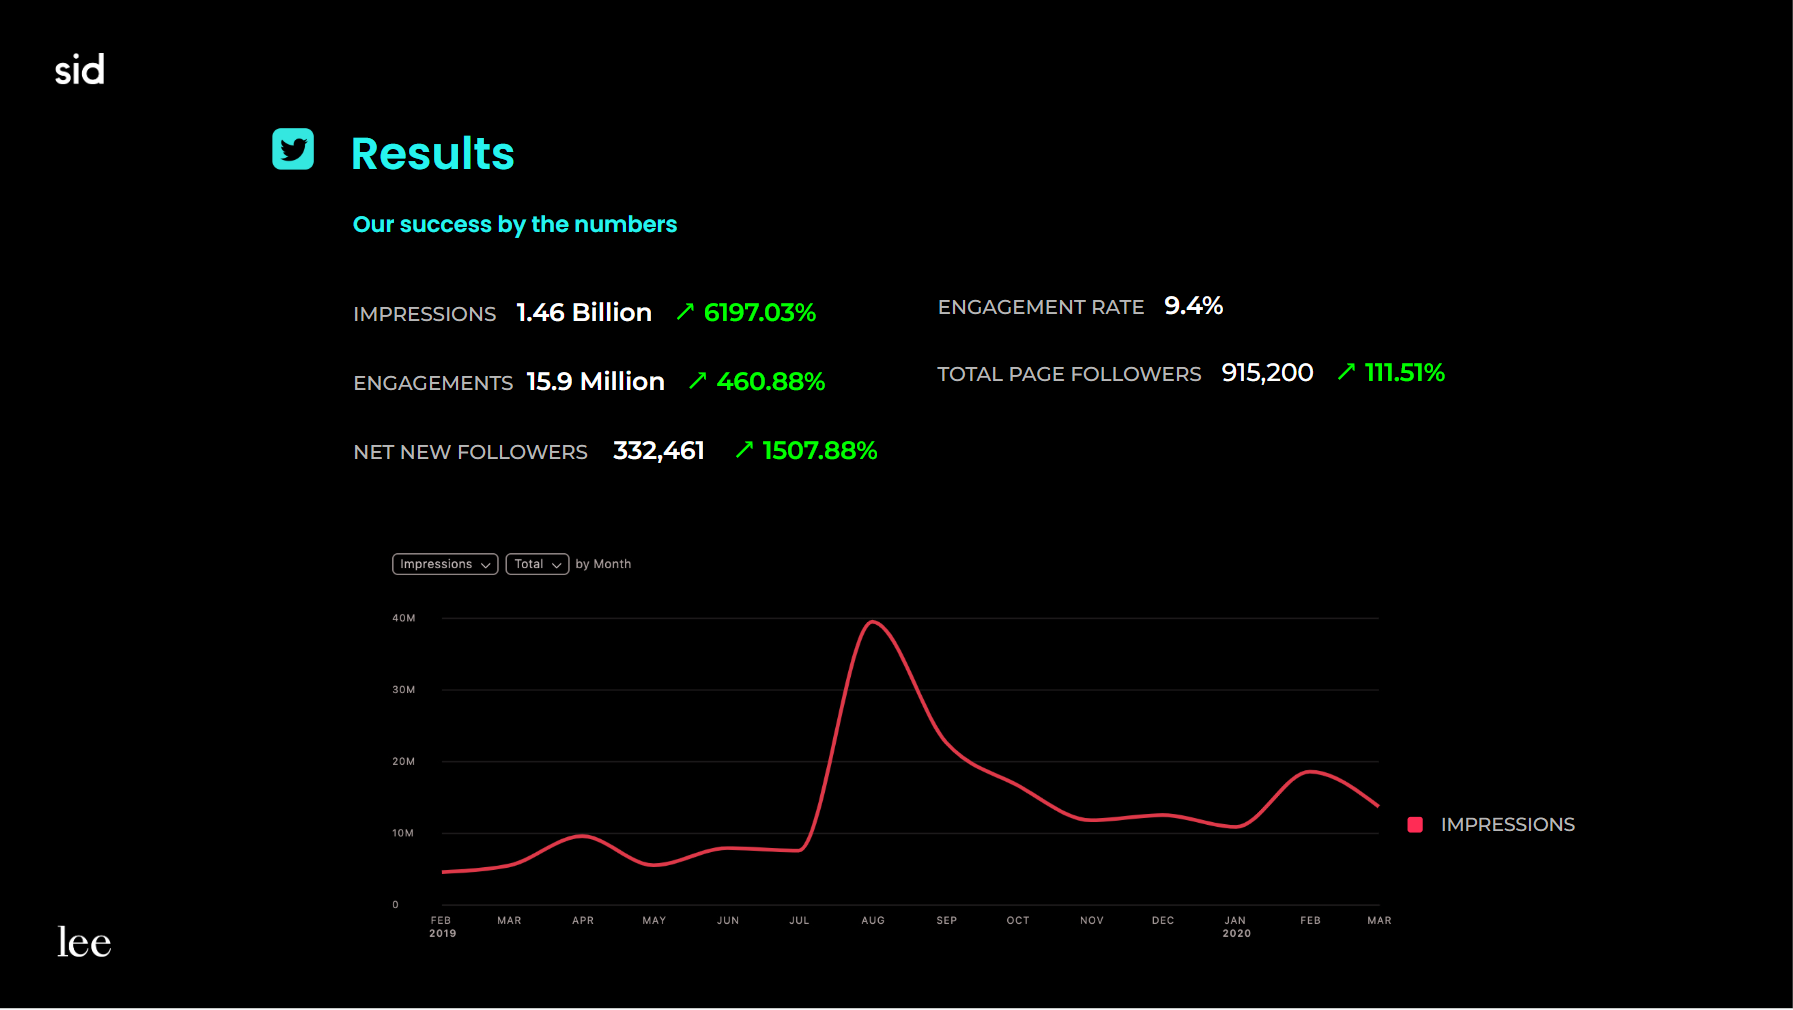Click the 15.9 Million value
The image size is (1793, 1010).
click(x=596, y=382)
